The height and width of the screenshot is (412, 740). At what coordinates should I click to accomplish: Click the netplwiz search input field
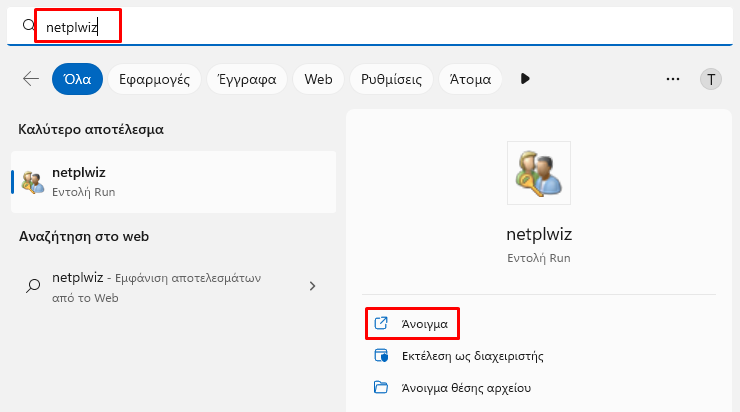(370, 26)
